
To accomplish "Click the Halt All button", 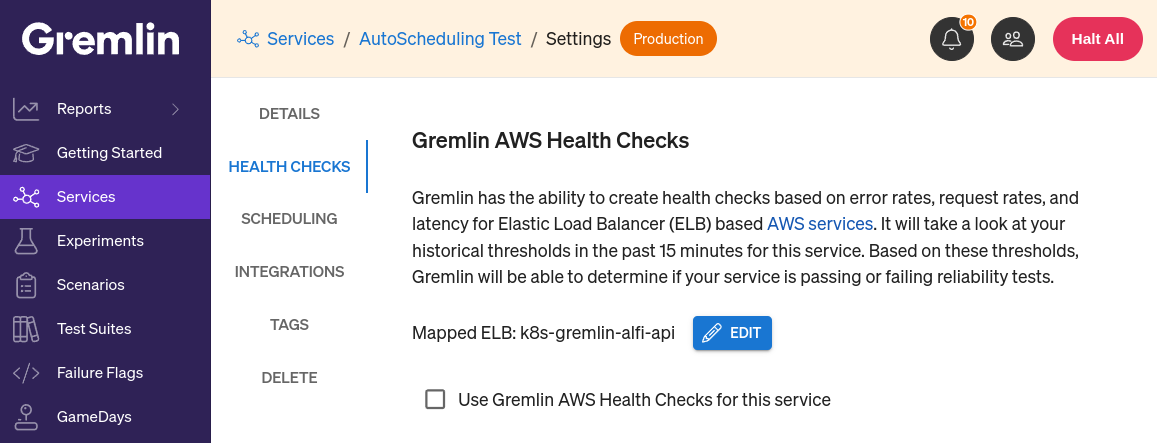I will click(1097, 39).
